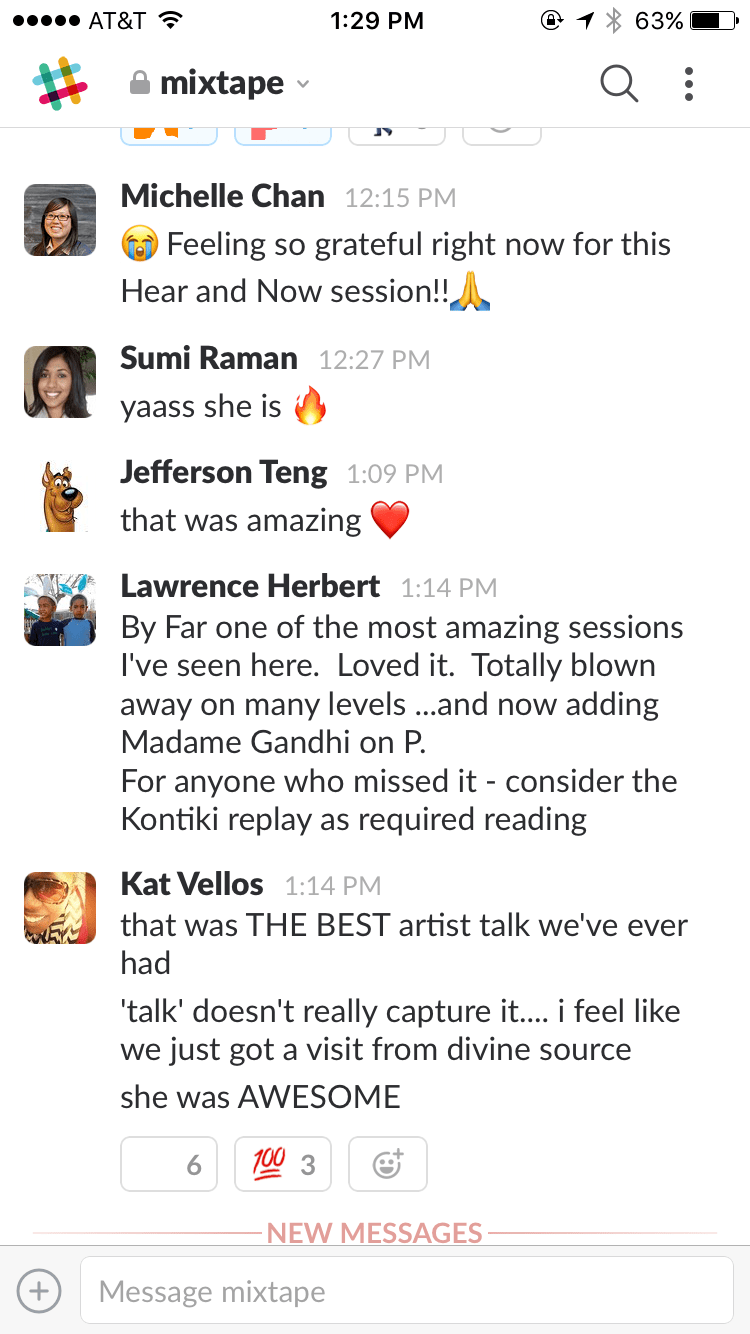Tap Kat Vellos's avatar

pos(60,908)
